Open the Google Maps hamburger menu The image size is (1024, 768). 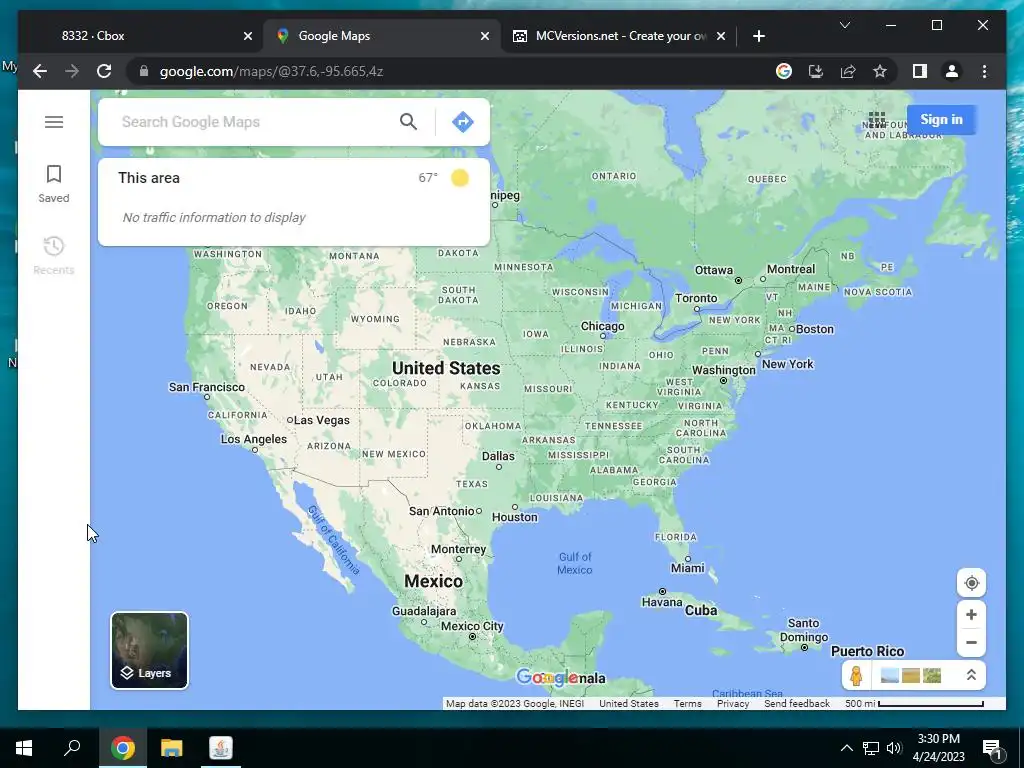pyautogui.click(x=54, y=122)
